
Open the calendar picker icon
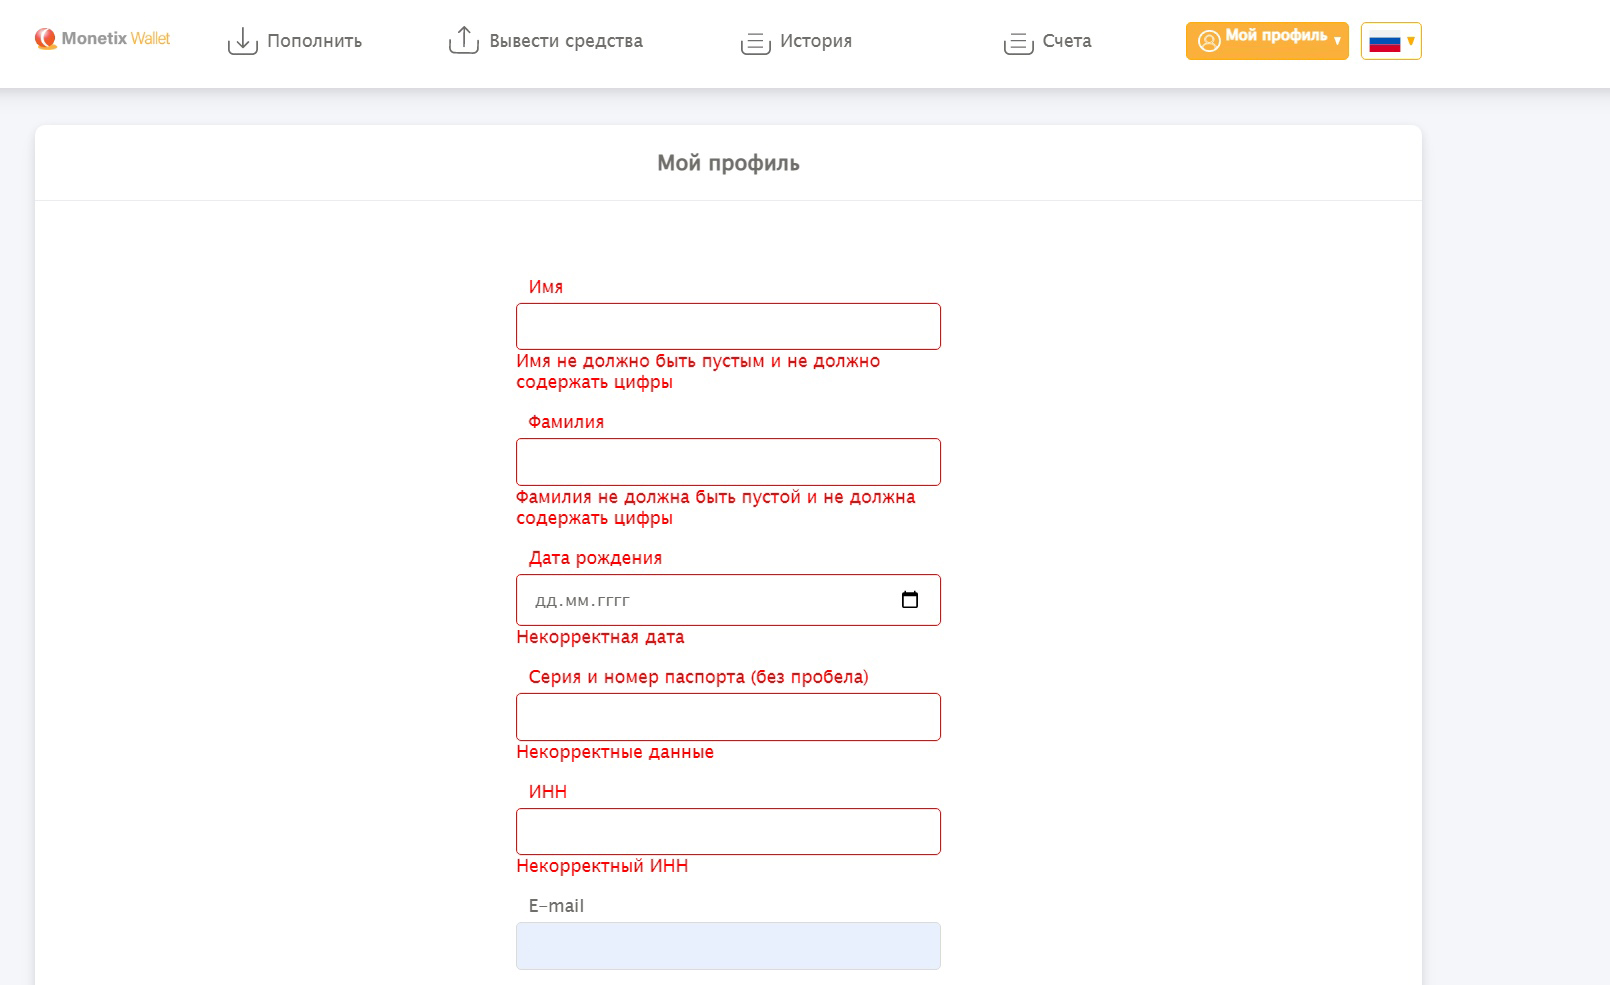pyautogui.click(x=910, y=600)
